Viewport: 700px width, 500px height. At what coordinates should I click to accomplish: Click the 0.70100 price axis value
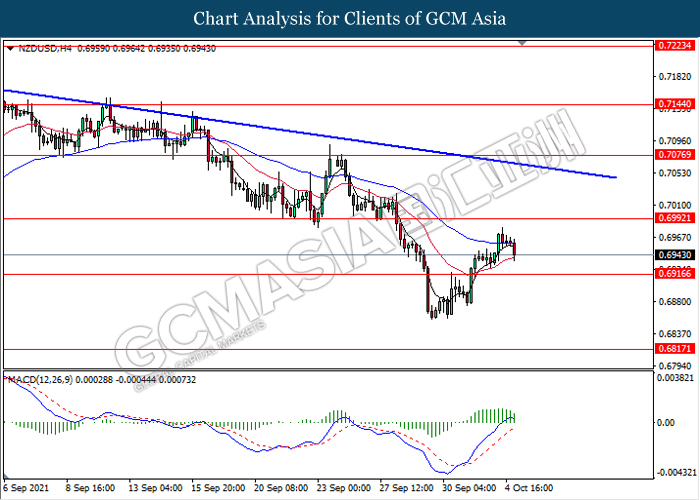point(675,205)
